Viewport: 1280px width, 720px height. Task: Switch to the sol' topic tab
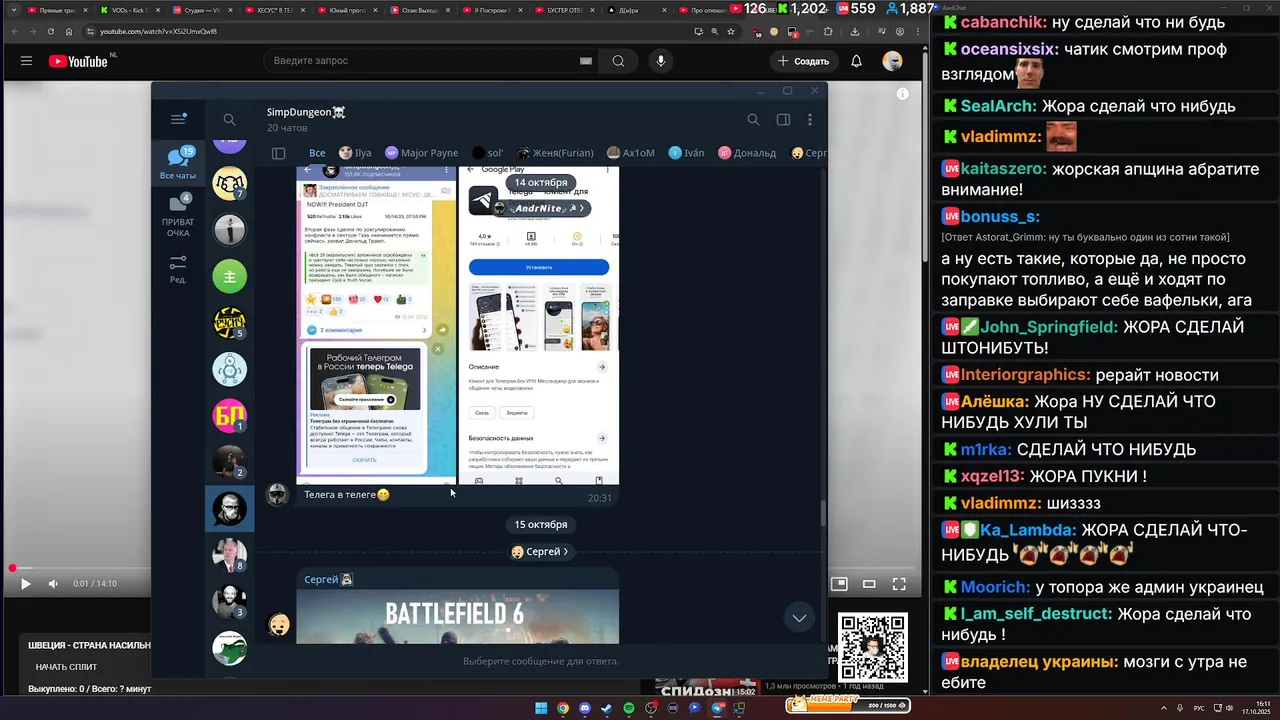[x=487, y=153]
